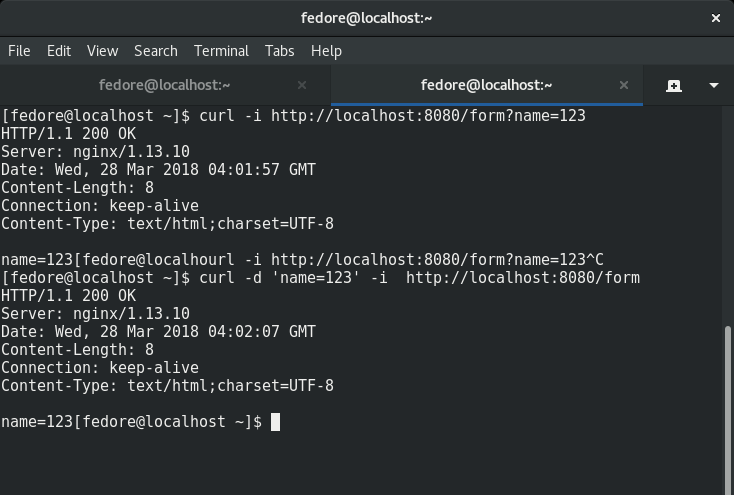
Task: Open the Terminal menu
Action: (x=221, y=51)
